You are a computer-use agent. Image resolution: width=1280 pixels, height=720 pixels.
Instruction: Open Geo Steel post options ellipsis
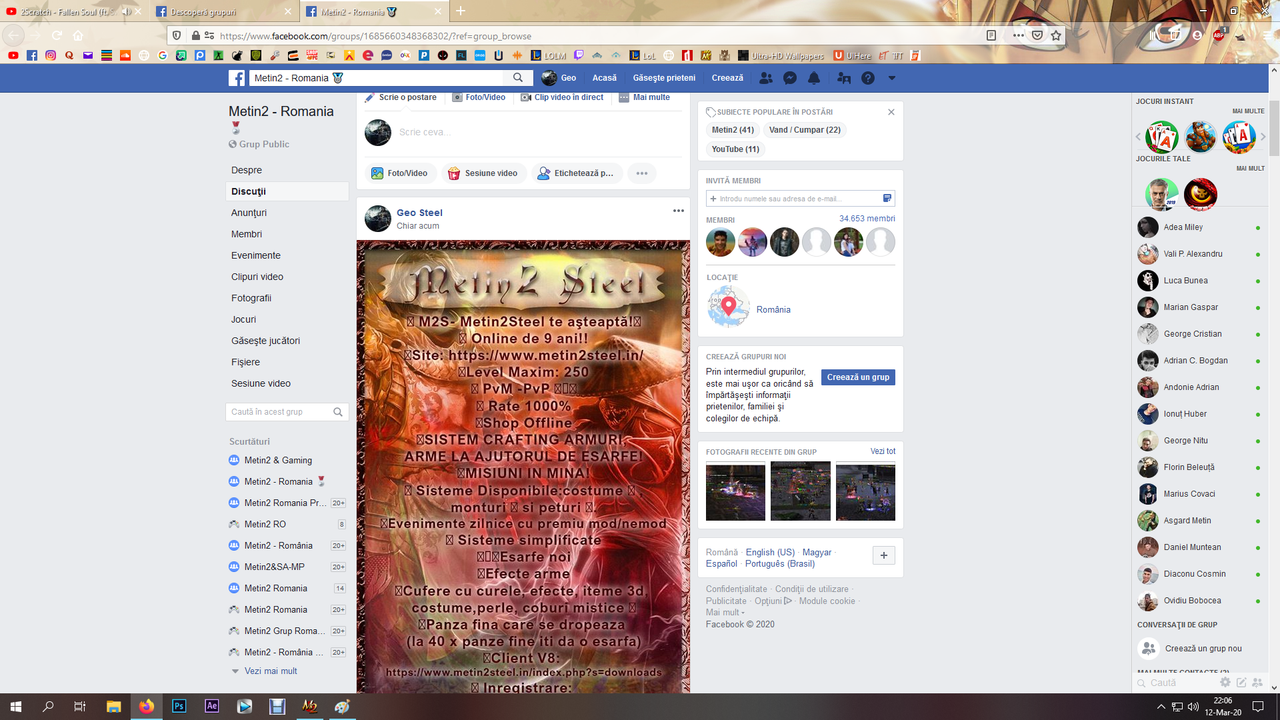point(678,211)
